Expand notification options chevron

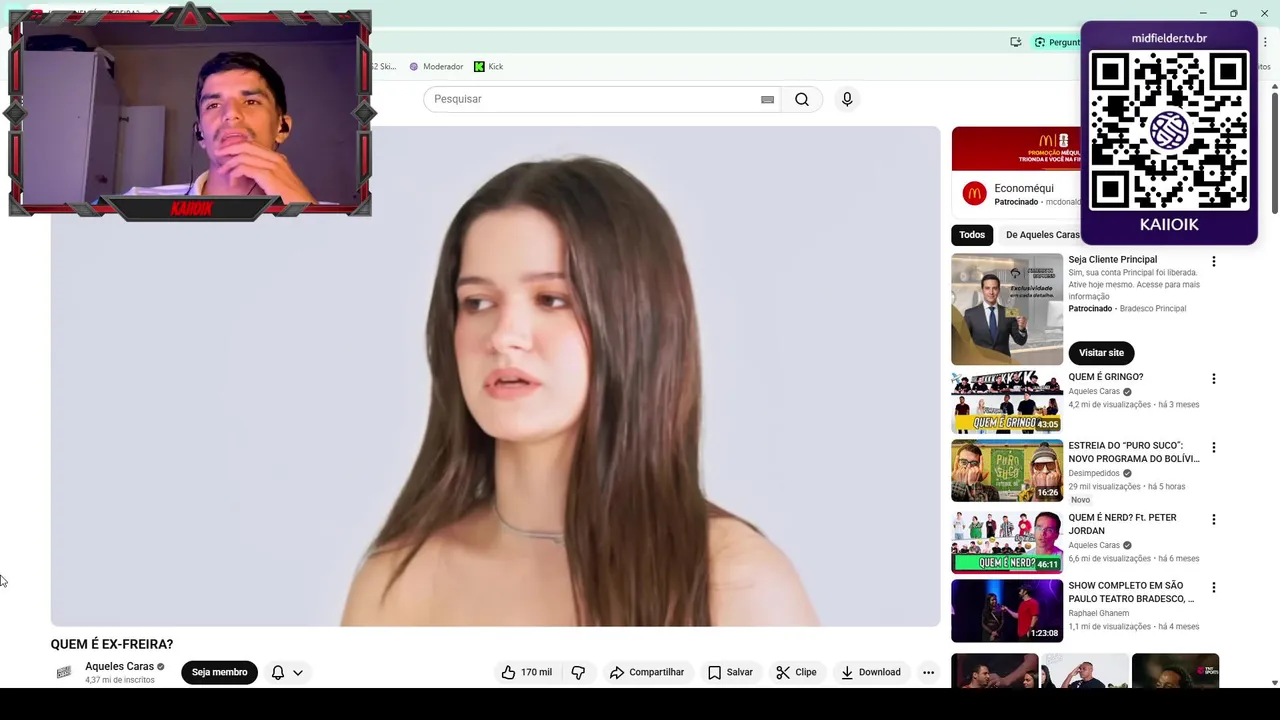pos(297,672)
